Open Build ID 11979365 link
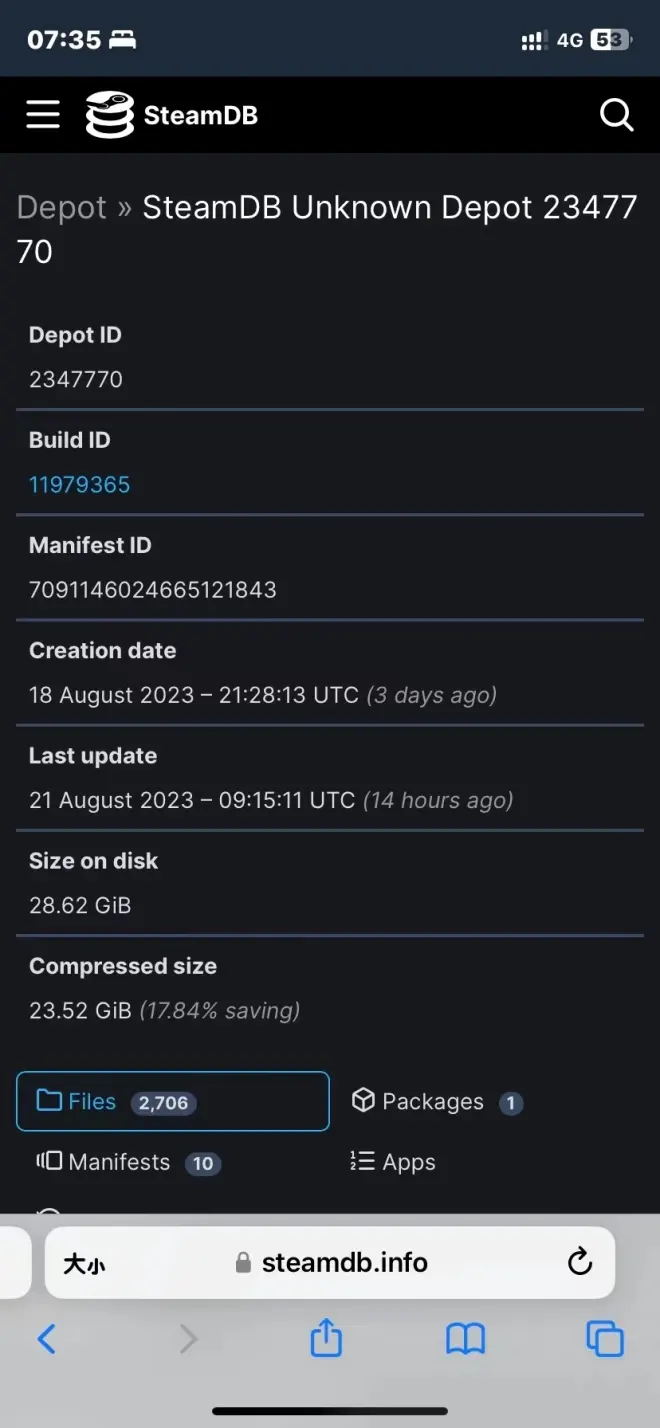660x1428 pixels. [80, 485]
